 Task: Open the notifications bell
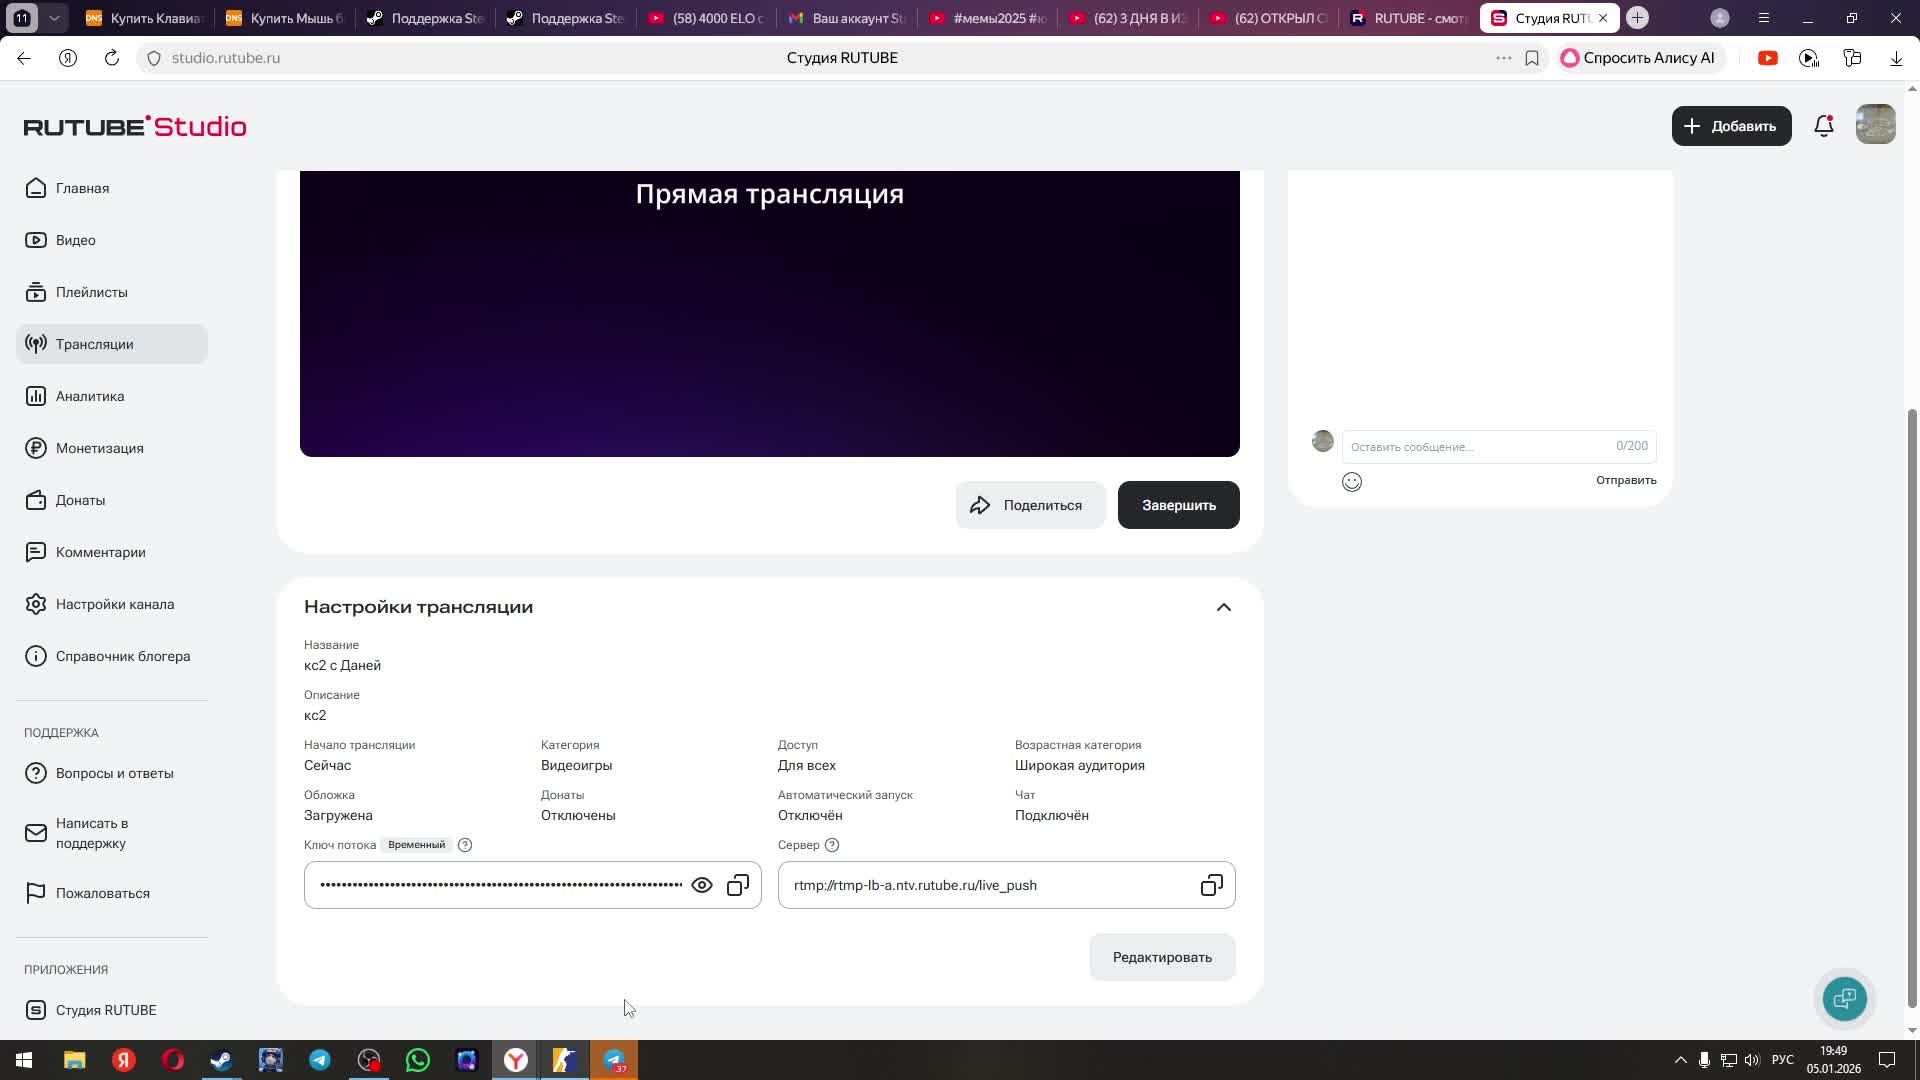[1824, 126]
